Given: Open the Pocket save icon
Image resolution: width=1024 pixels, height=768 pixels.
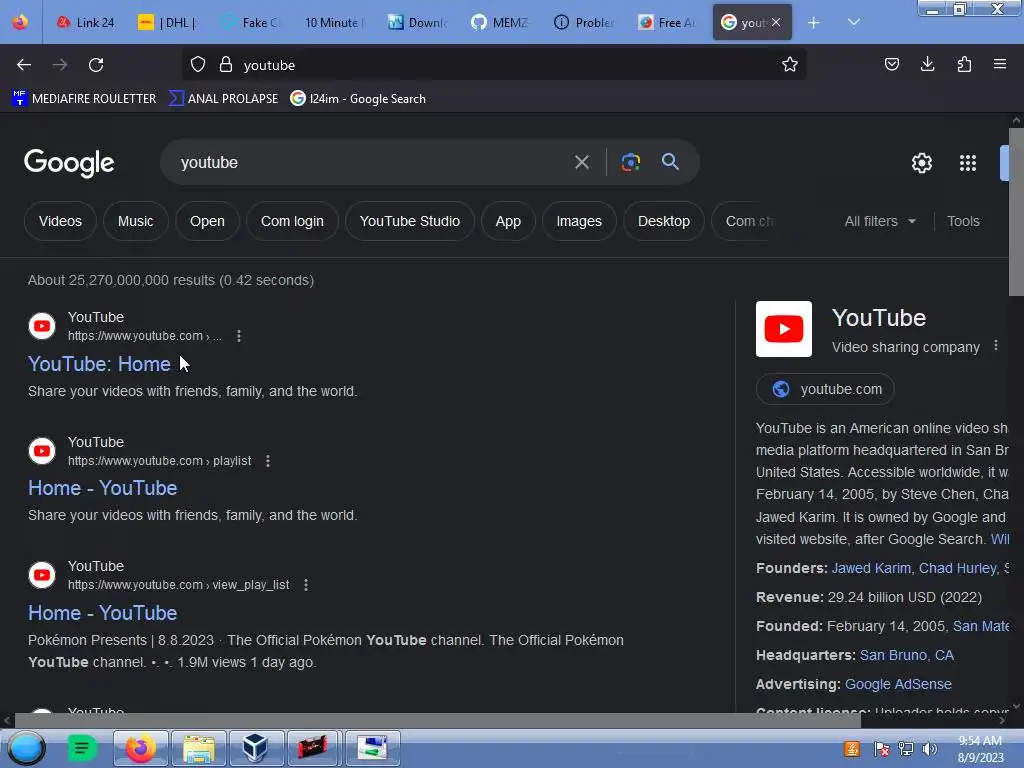Looking at the screenshot, I should [x=891, y=64].
